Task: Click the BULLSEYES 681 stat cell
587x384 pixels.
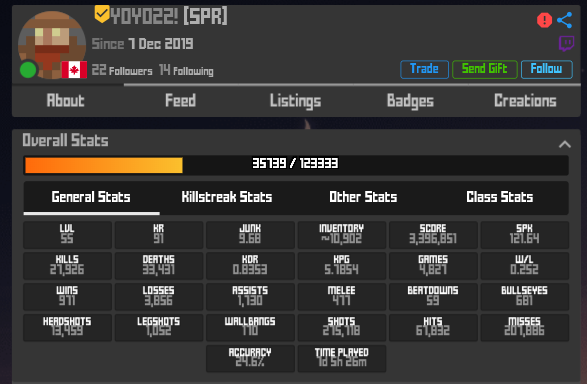Action: (524, 297)
